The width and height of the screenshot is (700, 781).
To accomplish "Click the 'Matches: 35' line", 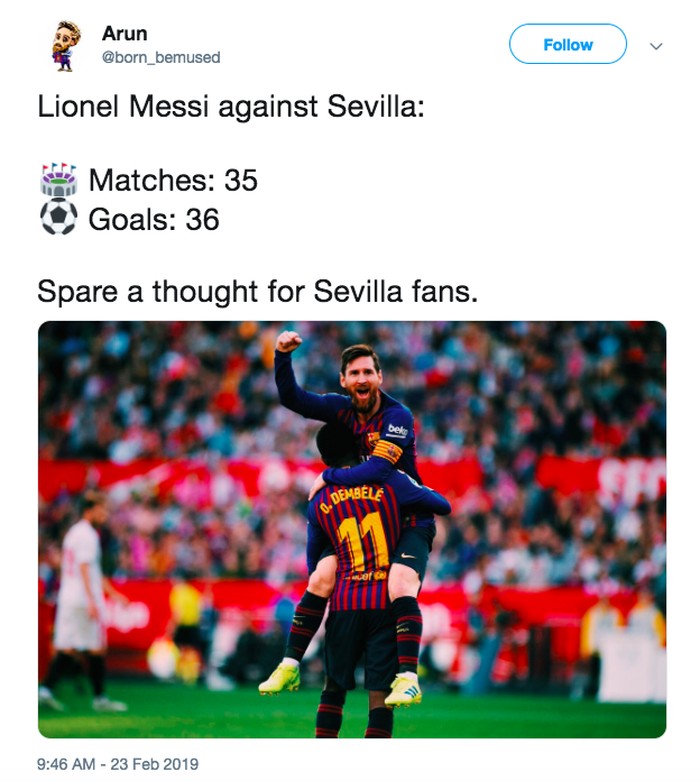I will pyautogui.click(x=173, y=180).
